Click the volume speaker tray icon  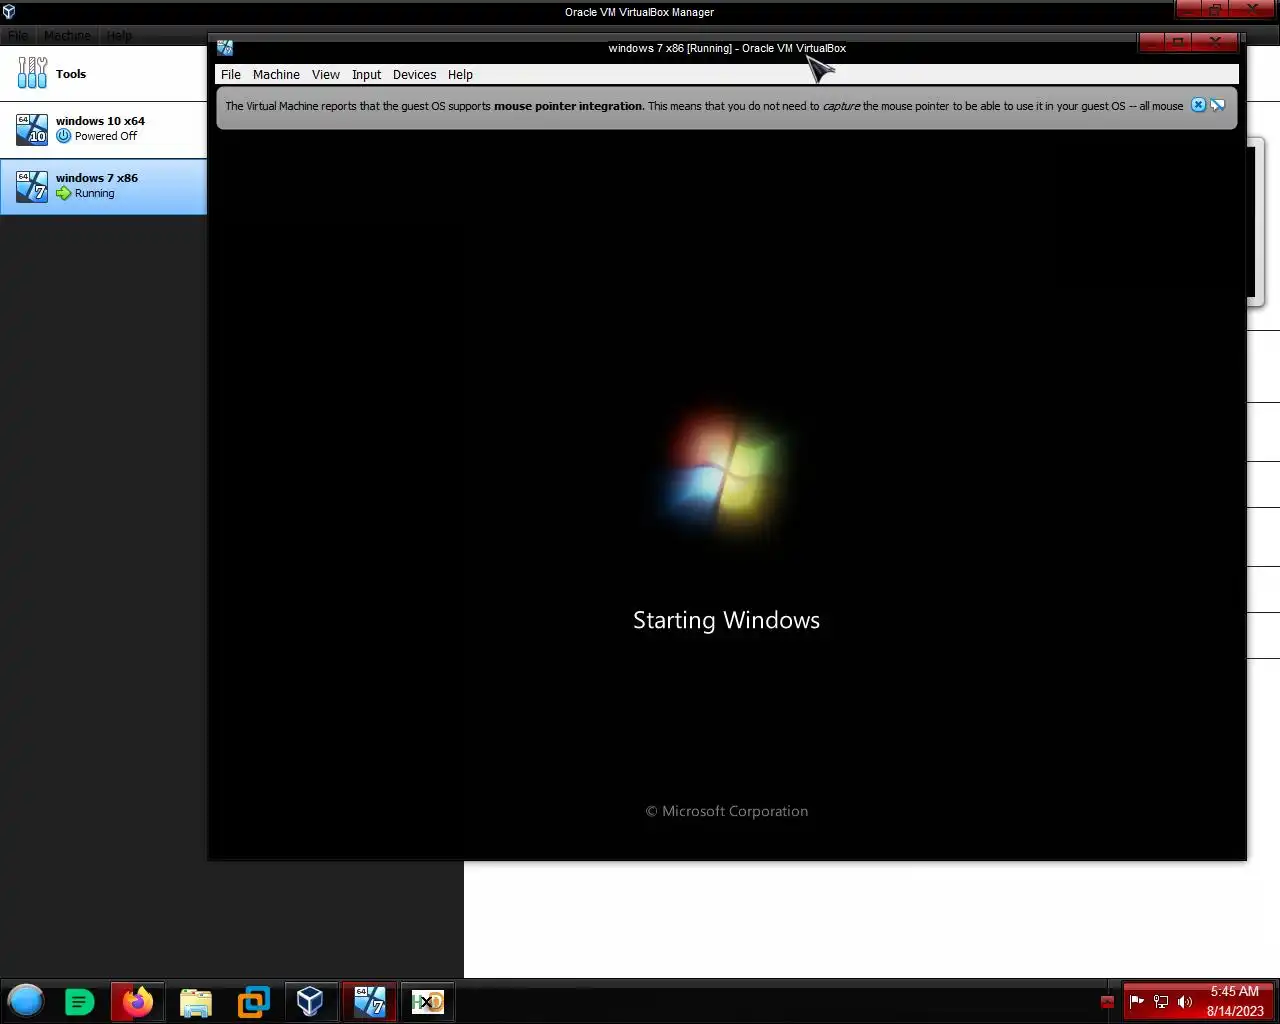click(x=1185, y=1001)
